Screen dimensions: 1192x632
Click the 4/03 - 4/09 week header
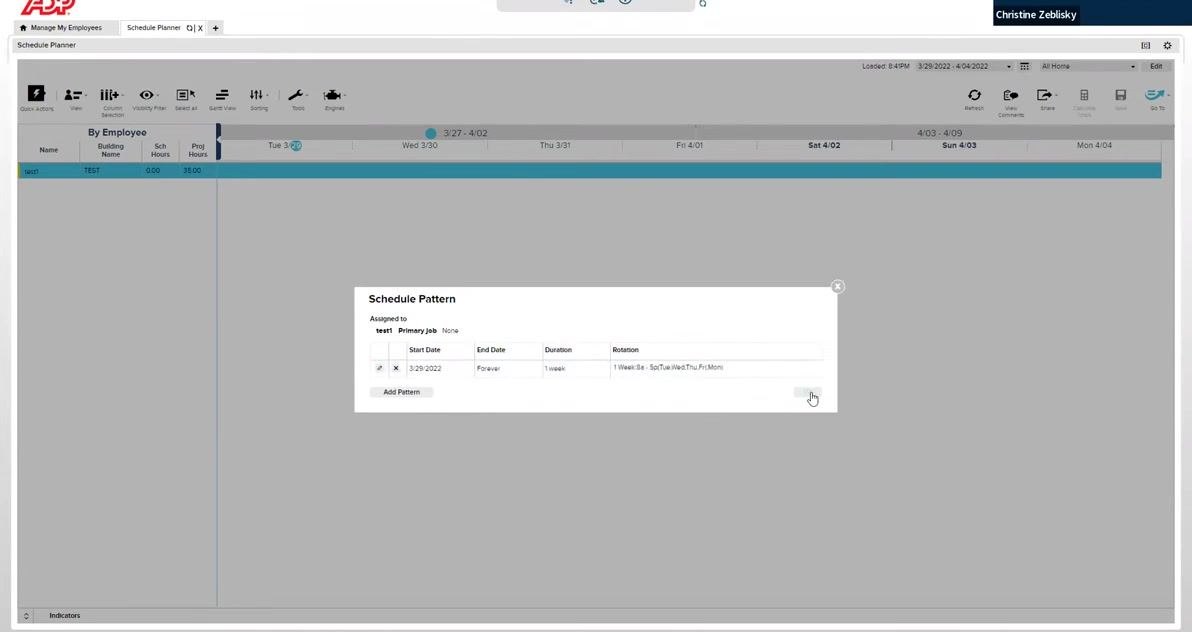(x=940, y=133)
